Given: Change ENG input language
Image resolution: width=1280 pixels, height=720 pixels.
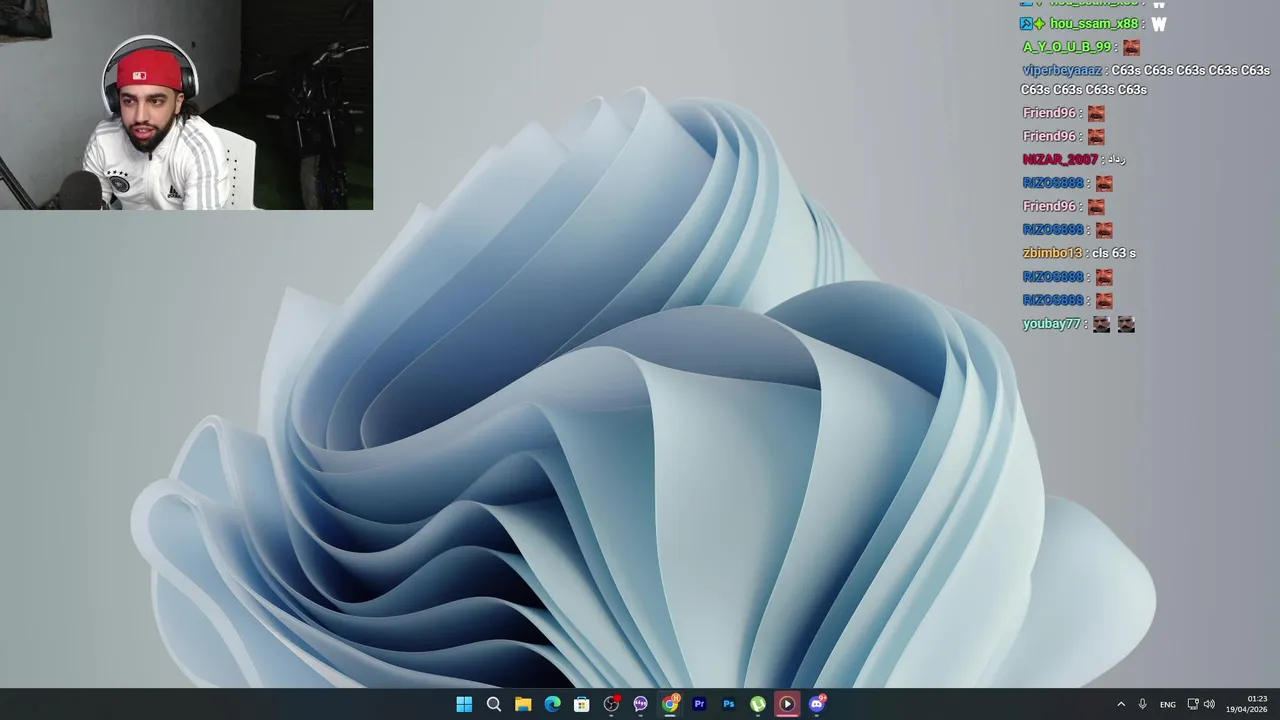Looking at the screenshot, I should [x=1167, y=705].
